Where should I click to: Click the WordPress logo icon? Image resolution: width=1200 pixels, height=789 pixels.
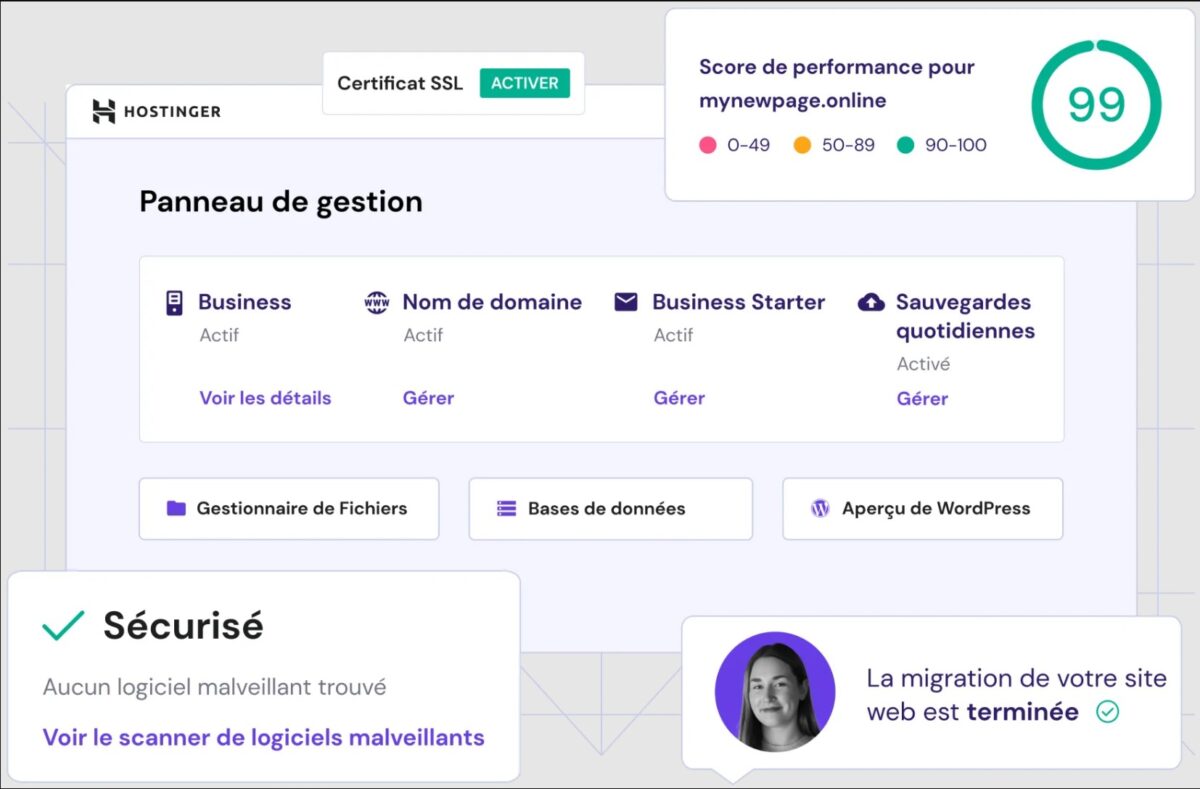[x=820, y=508]
